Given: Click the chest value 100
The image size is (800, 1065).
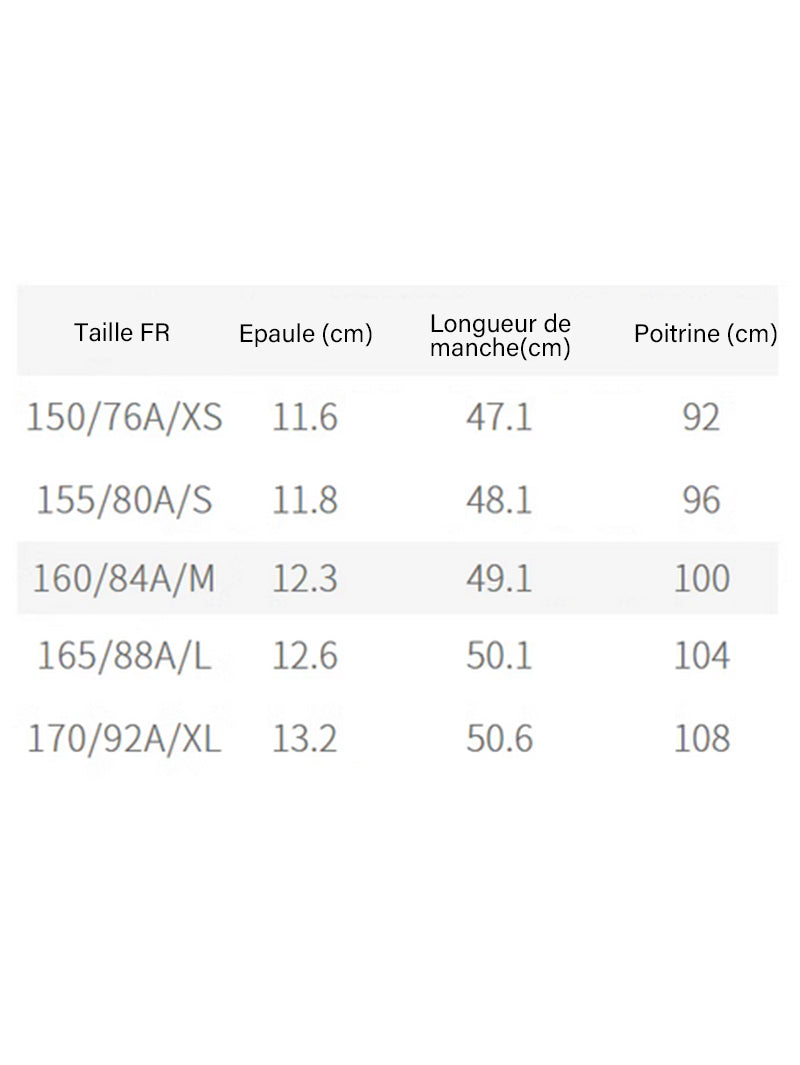Looking at the screenshot, I should 702,579.
